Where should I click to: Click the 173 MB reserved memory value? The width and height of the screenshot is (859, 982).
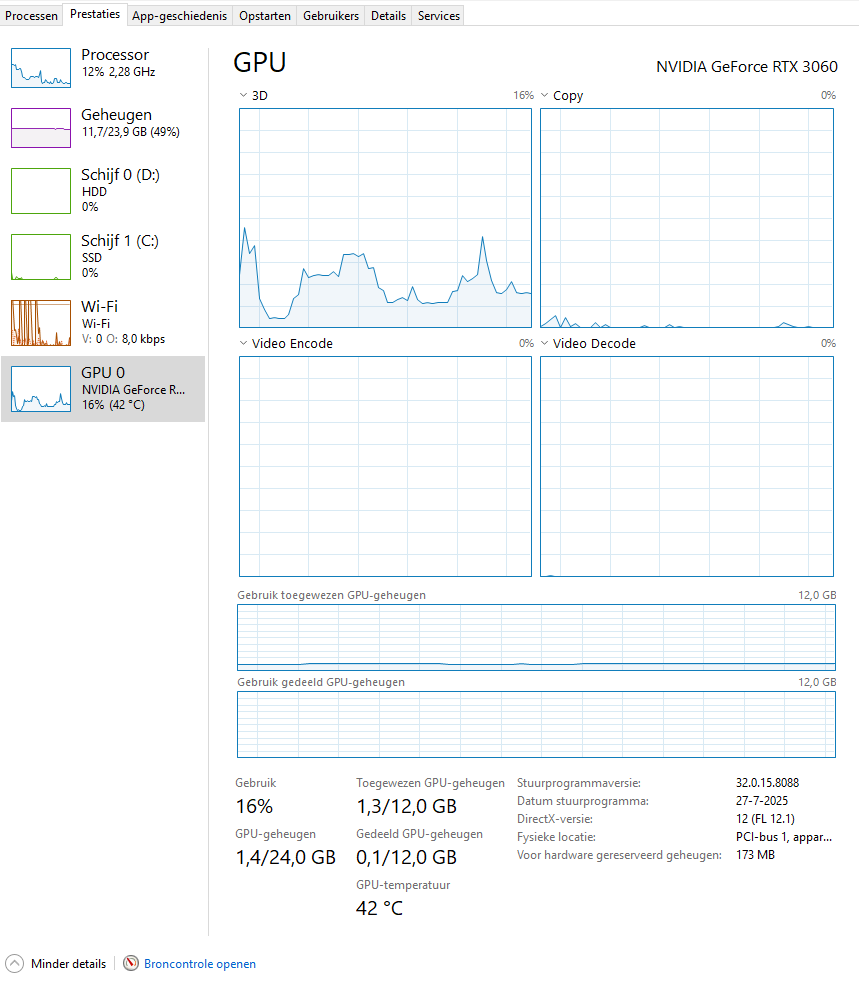[755, 855]
